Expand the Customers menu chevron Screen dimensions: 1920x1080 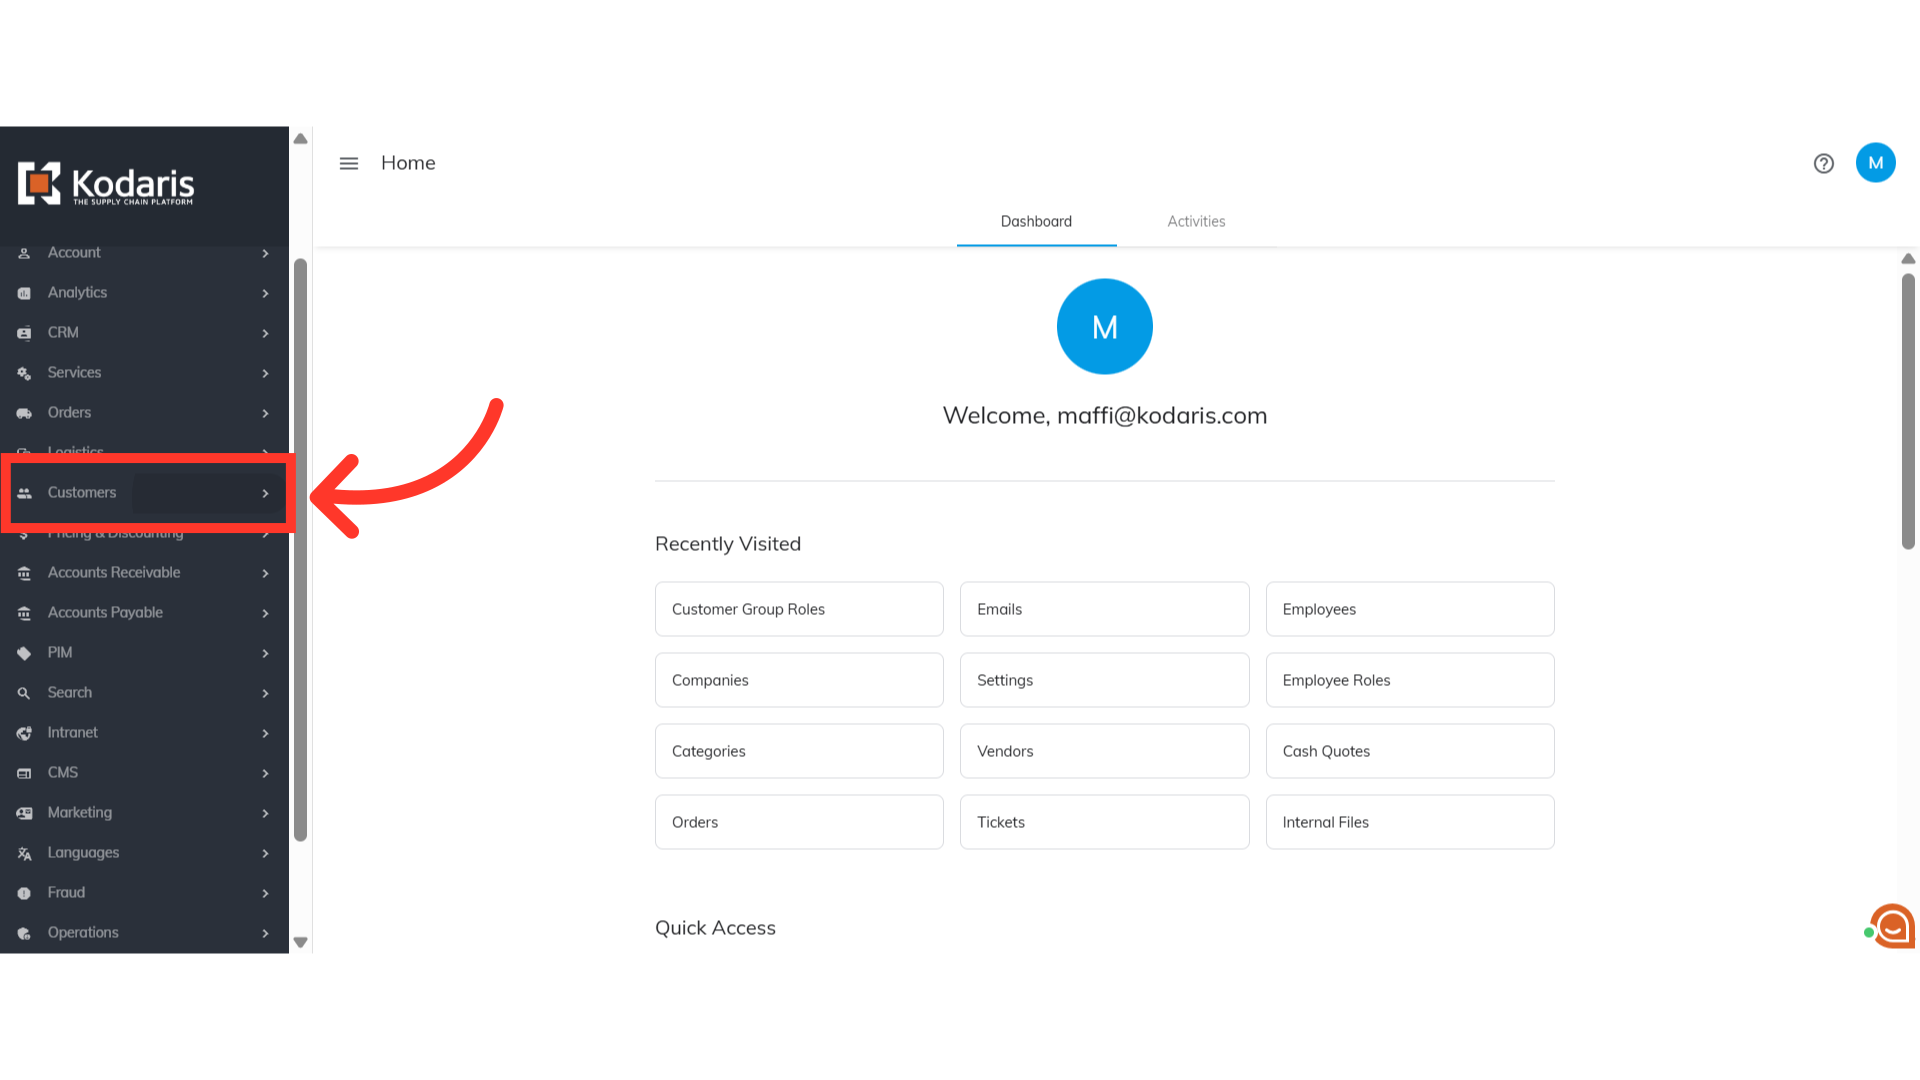(x=265, y=493)
